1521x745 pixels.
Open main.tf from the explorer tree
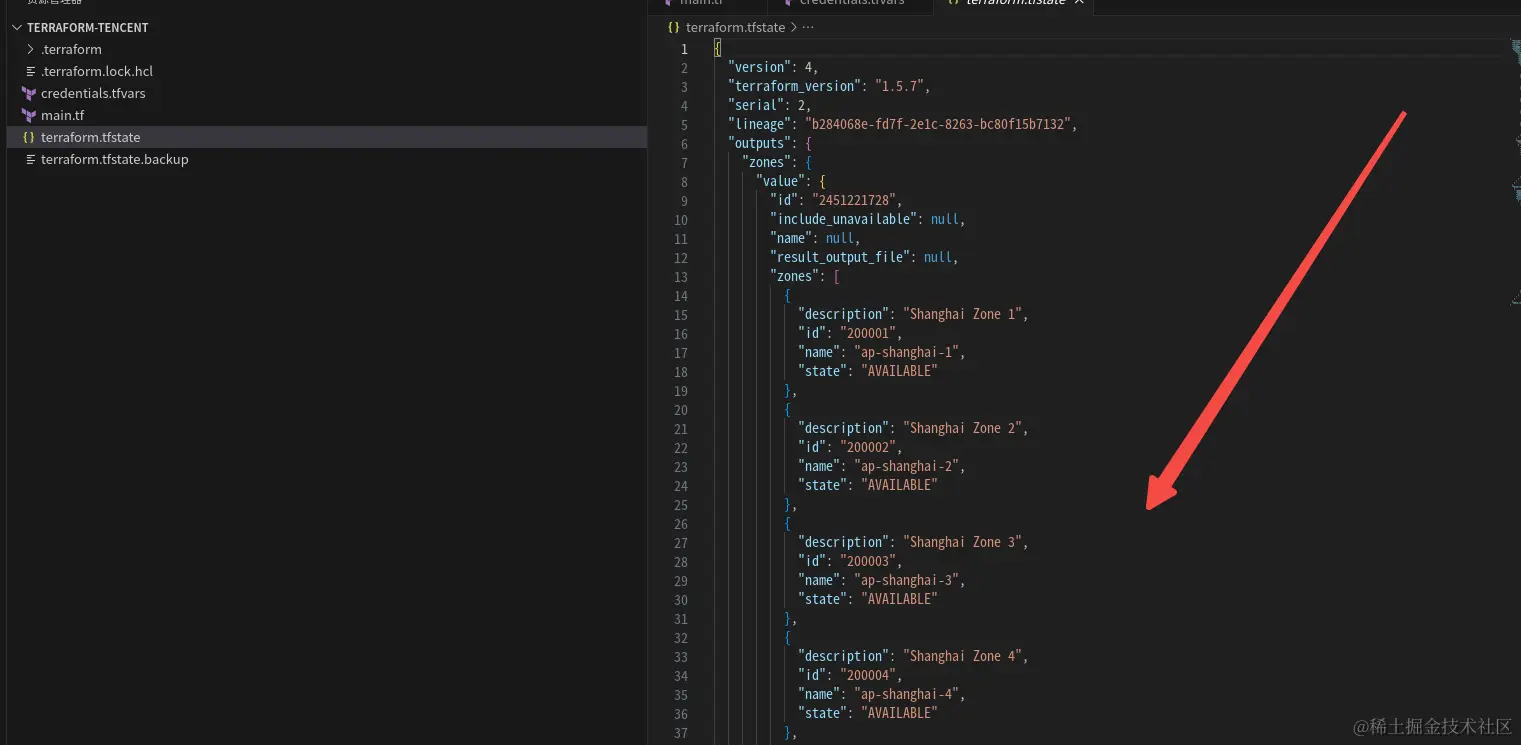pyautogui.click(x=62, y=115)
